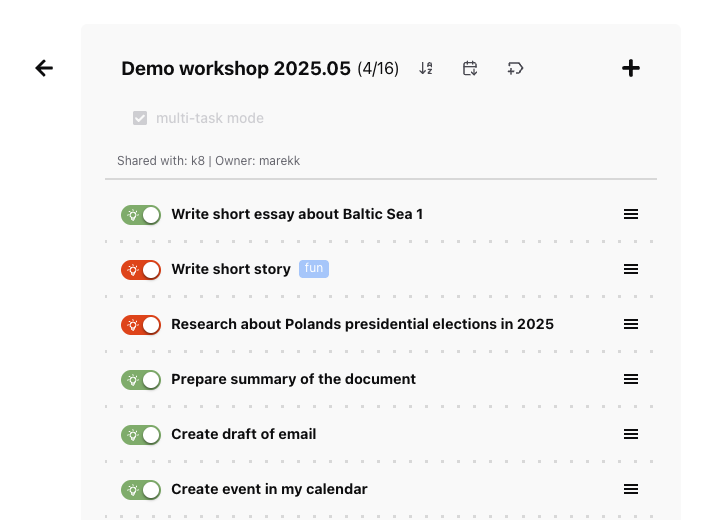
Task: Click the sort order icon
Action: coord(426,68)
